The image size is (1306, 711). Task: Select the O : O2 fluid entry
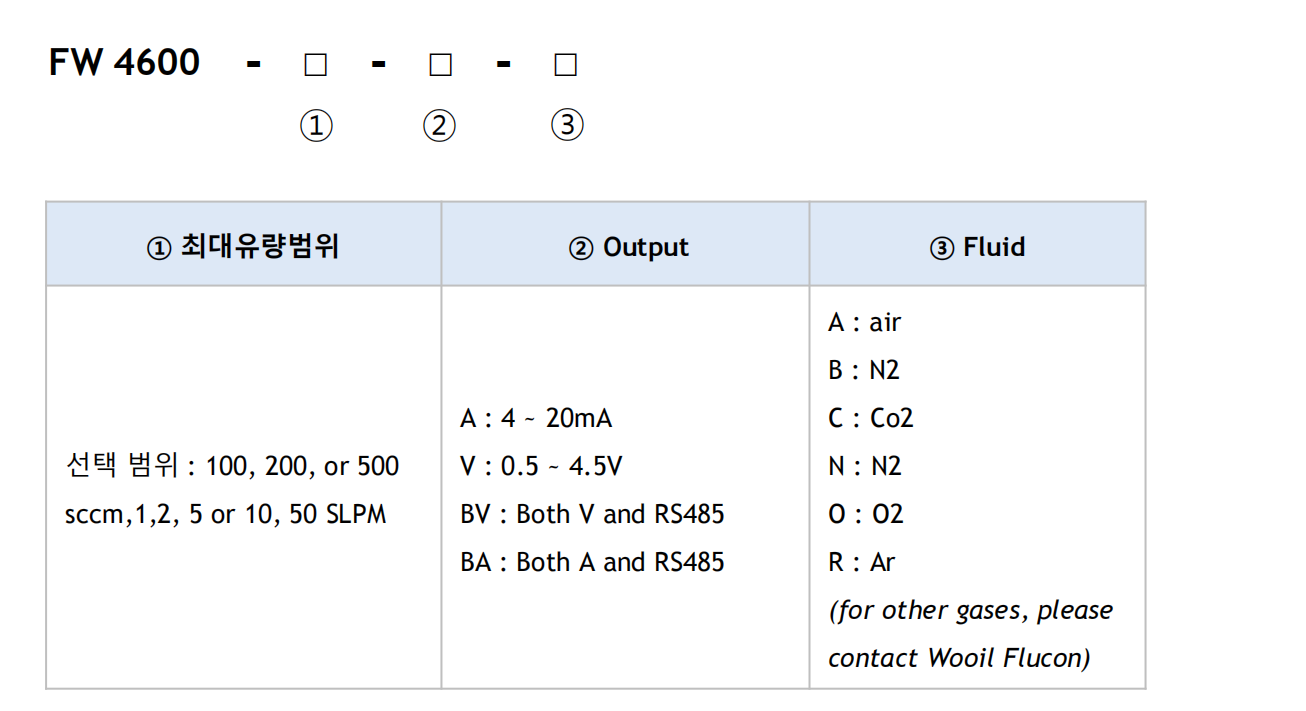pos(866,514)
